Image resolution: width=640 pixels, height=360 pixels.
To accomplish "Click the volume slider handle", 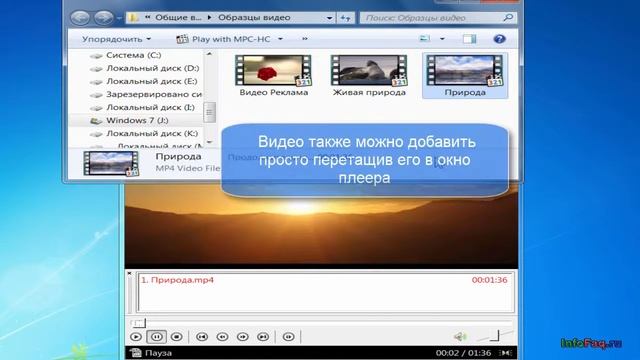I will point(495,336).
